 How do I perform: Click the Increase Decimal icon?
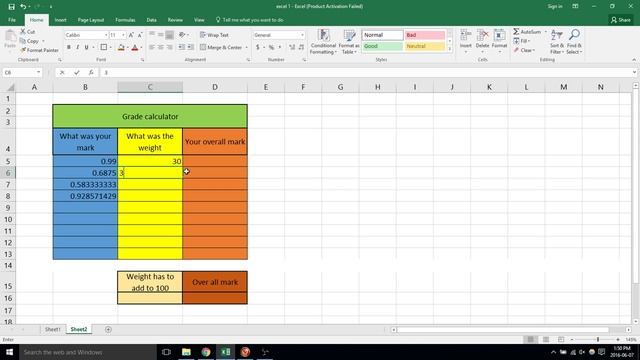[x=292, y=47]
